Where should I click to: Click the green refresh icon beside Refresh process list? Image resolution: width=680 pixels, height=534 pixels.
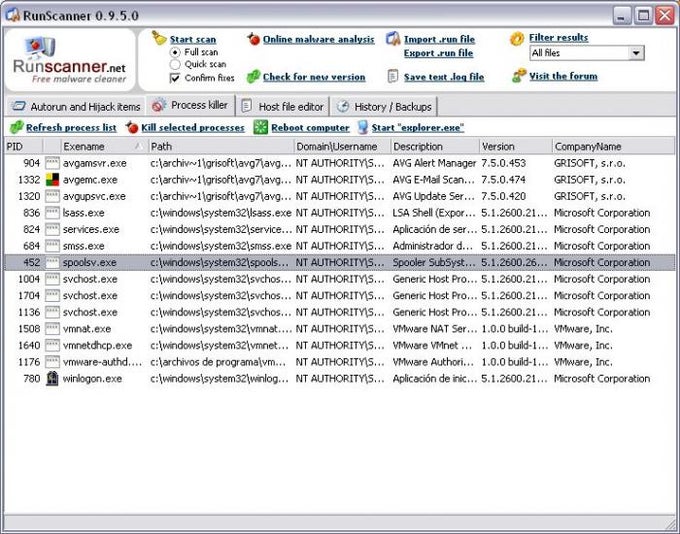point(17,128)
